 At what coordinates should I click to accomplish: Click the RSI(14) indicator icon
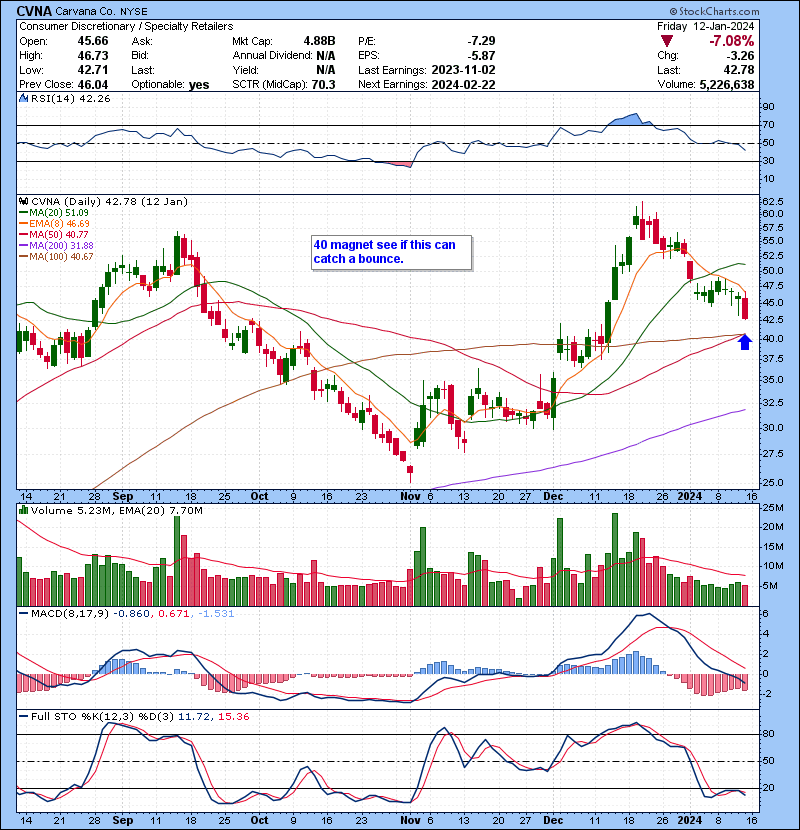click(x=23, y=98)
